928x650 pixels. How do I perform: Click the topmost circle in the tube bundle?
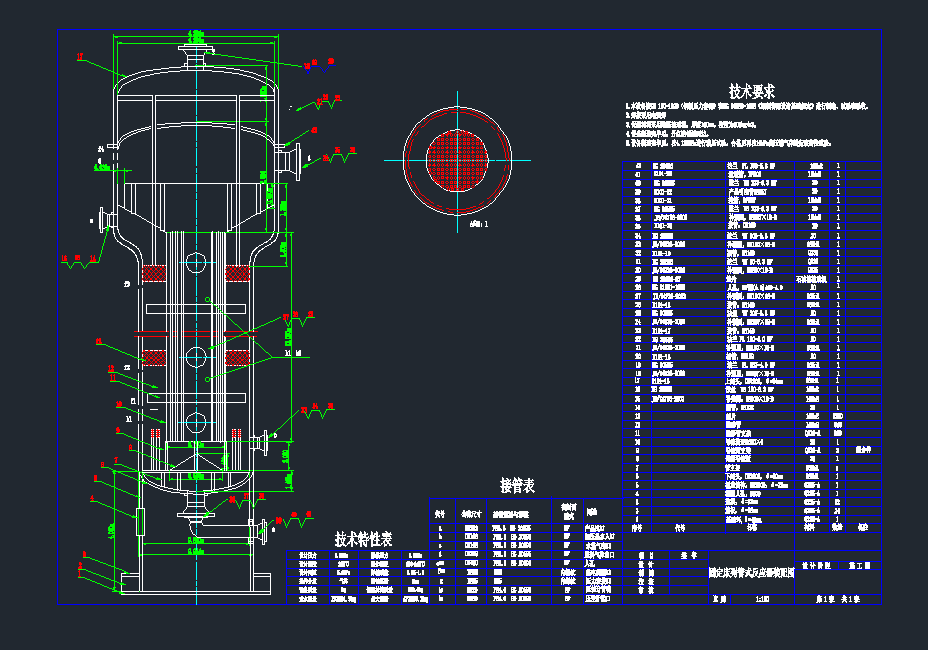point(195,262)
